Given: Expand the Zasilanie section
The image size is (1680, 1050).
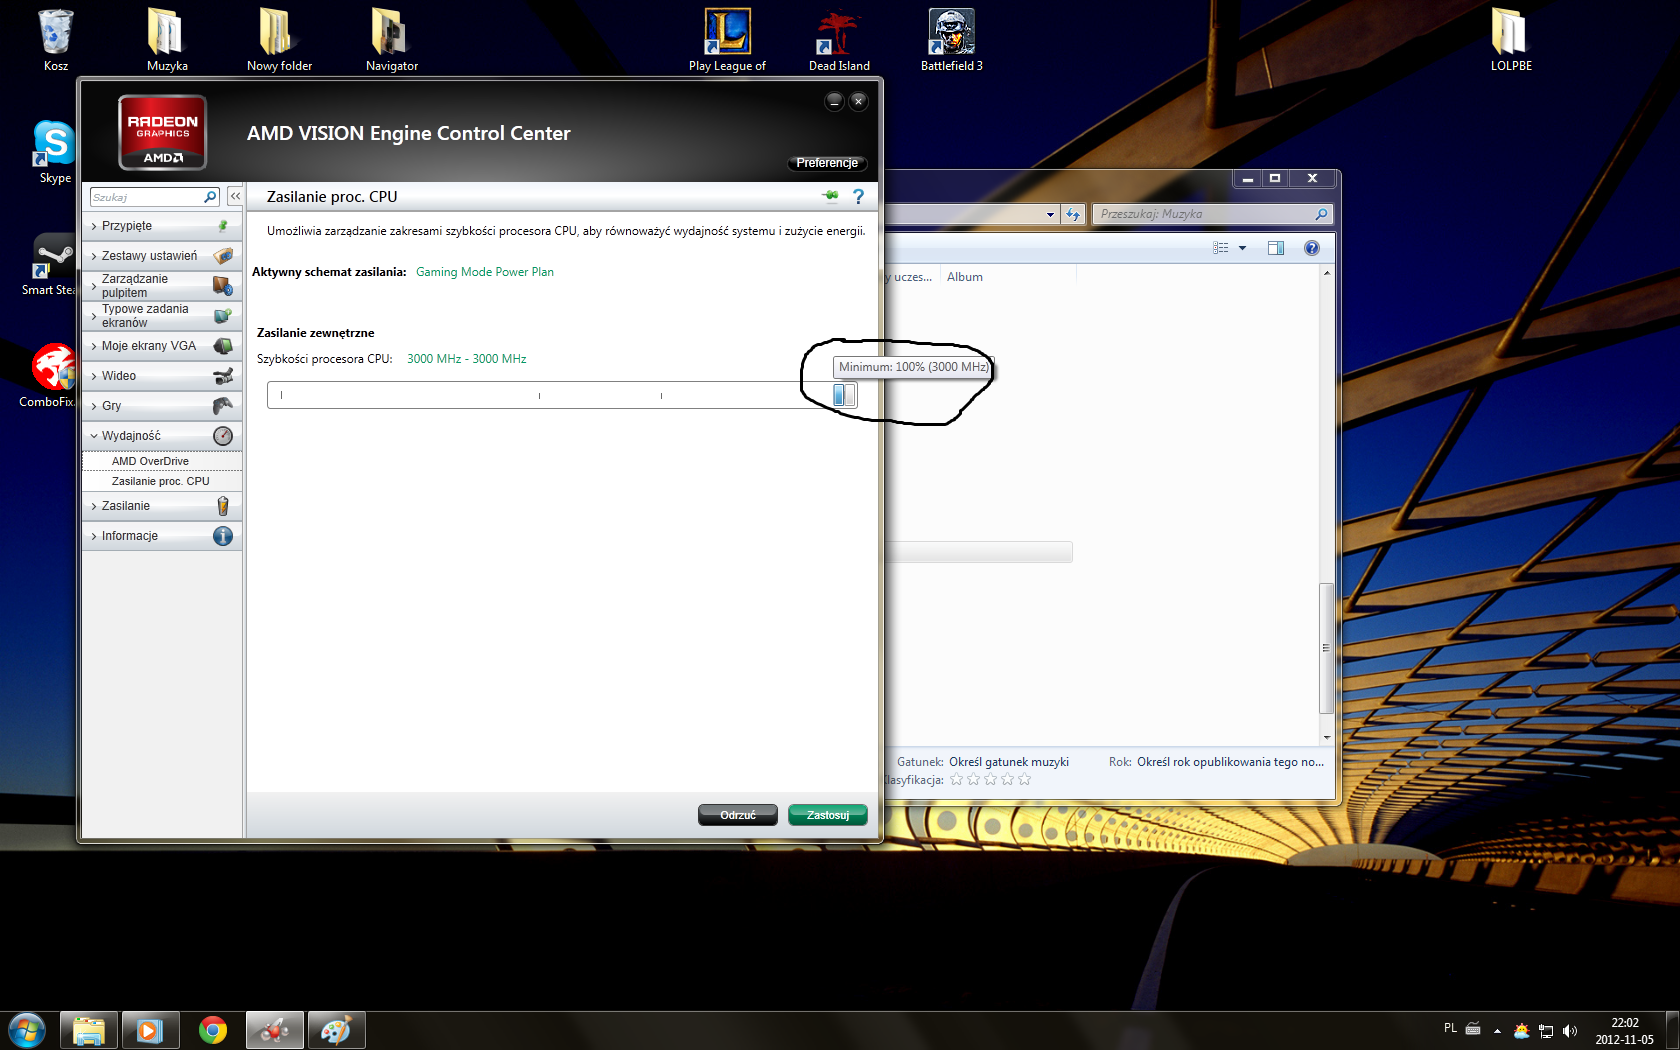Looking at the screenshot, I should (162, 506).
